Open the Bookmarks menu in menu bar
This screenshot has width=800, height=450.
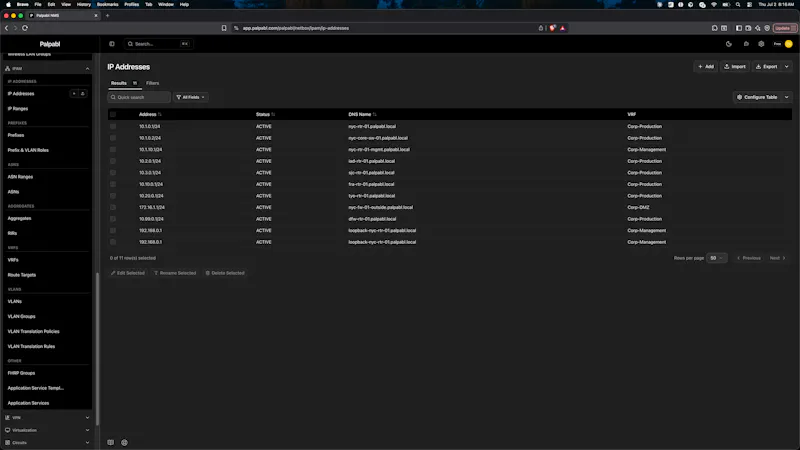tap(107, 4)
